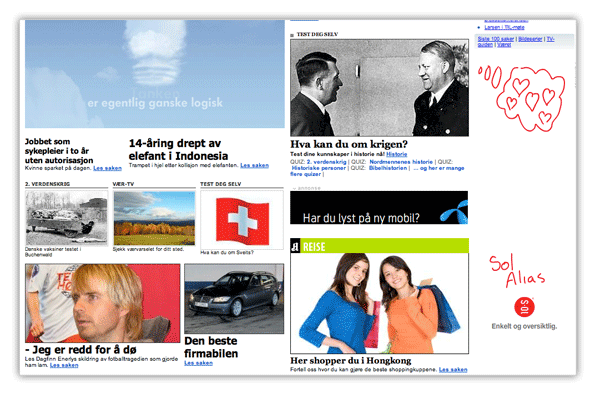Viewport: 595px width, 395px height.
Task: Click 'TEST DEG SELV' heading above the war photo
Action: tap(317, 34)
